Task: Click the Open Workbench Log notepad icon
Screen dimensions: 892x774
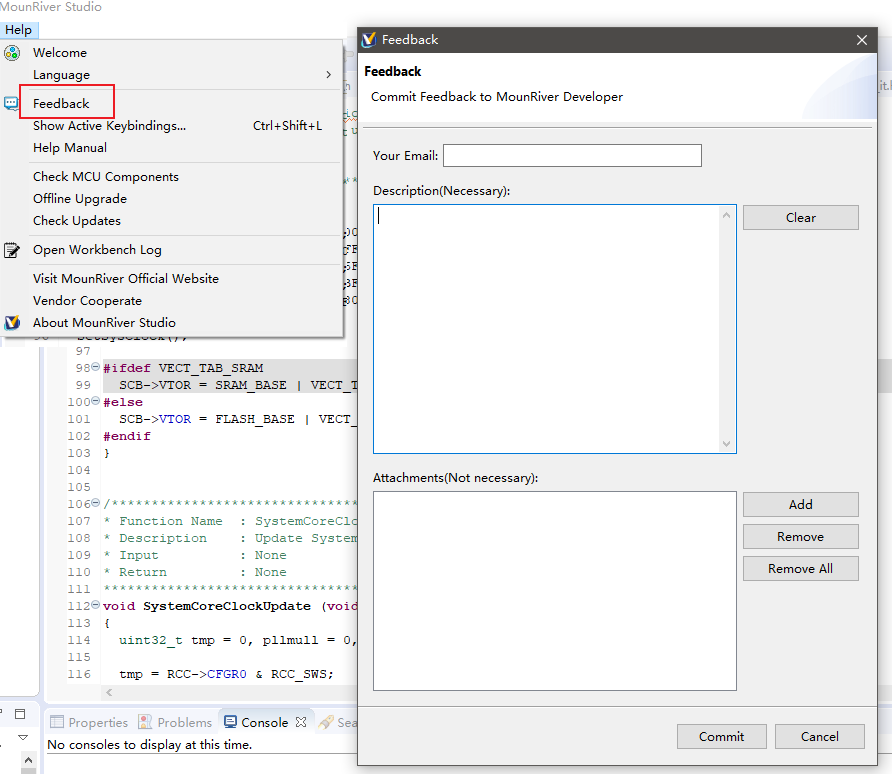Action: coord(12,250)
